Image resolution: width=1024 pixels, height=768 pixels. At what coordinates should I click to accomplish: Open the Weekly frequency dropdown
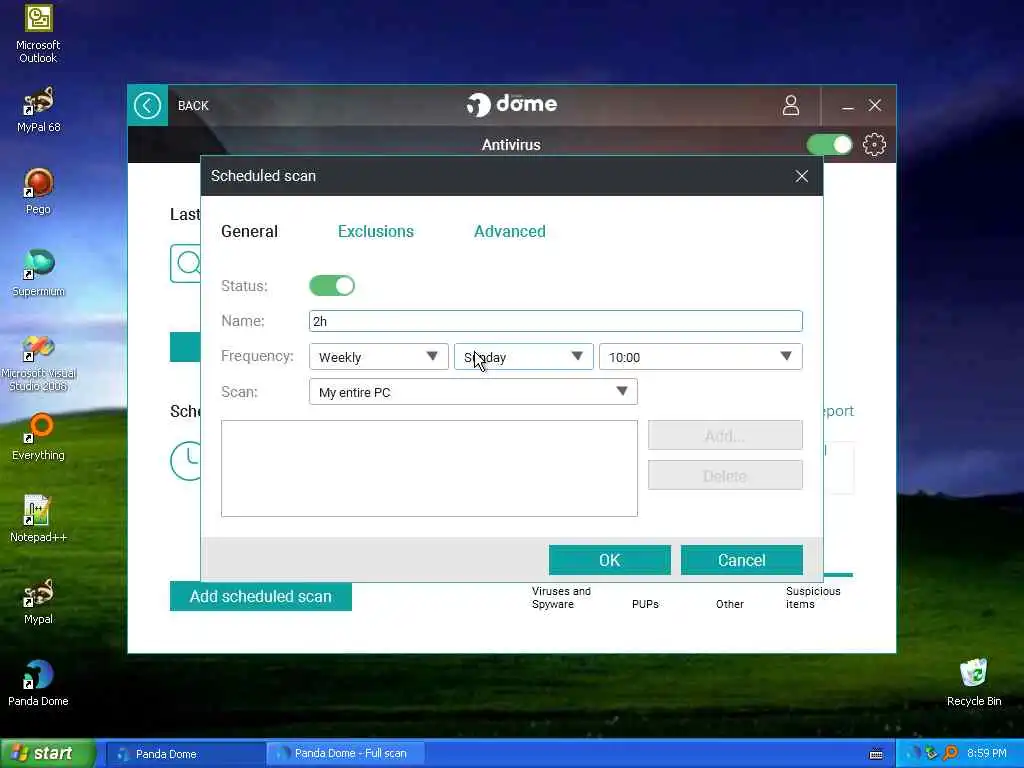pyautogui.click(x=378, y=357)
